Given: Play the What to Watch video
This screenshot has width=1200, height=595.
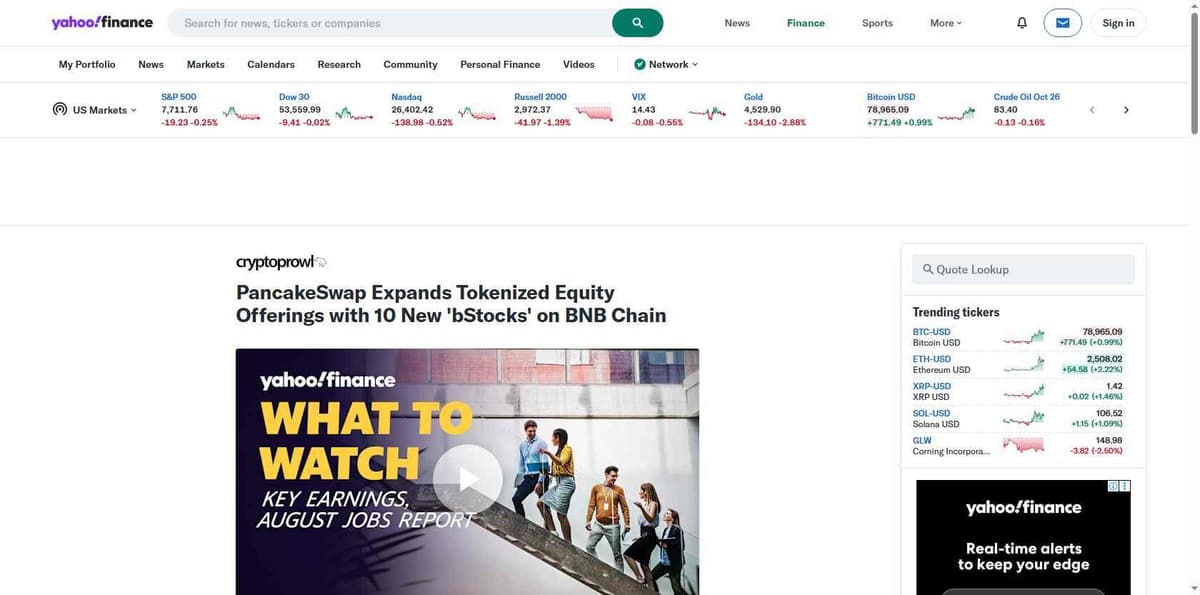Looking at the screenshot, I should [x=468, y=479].
